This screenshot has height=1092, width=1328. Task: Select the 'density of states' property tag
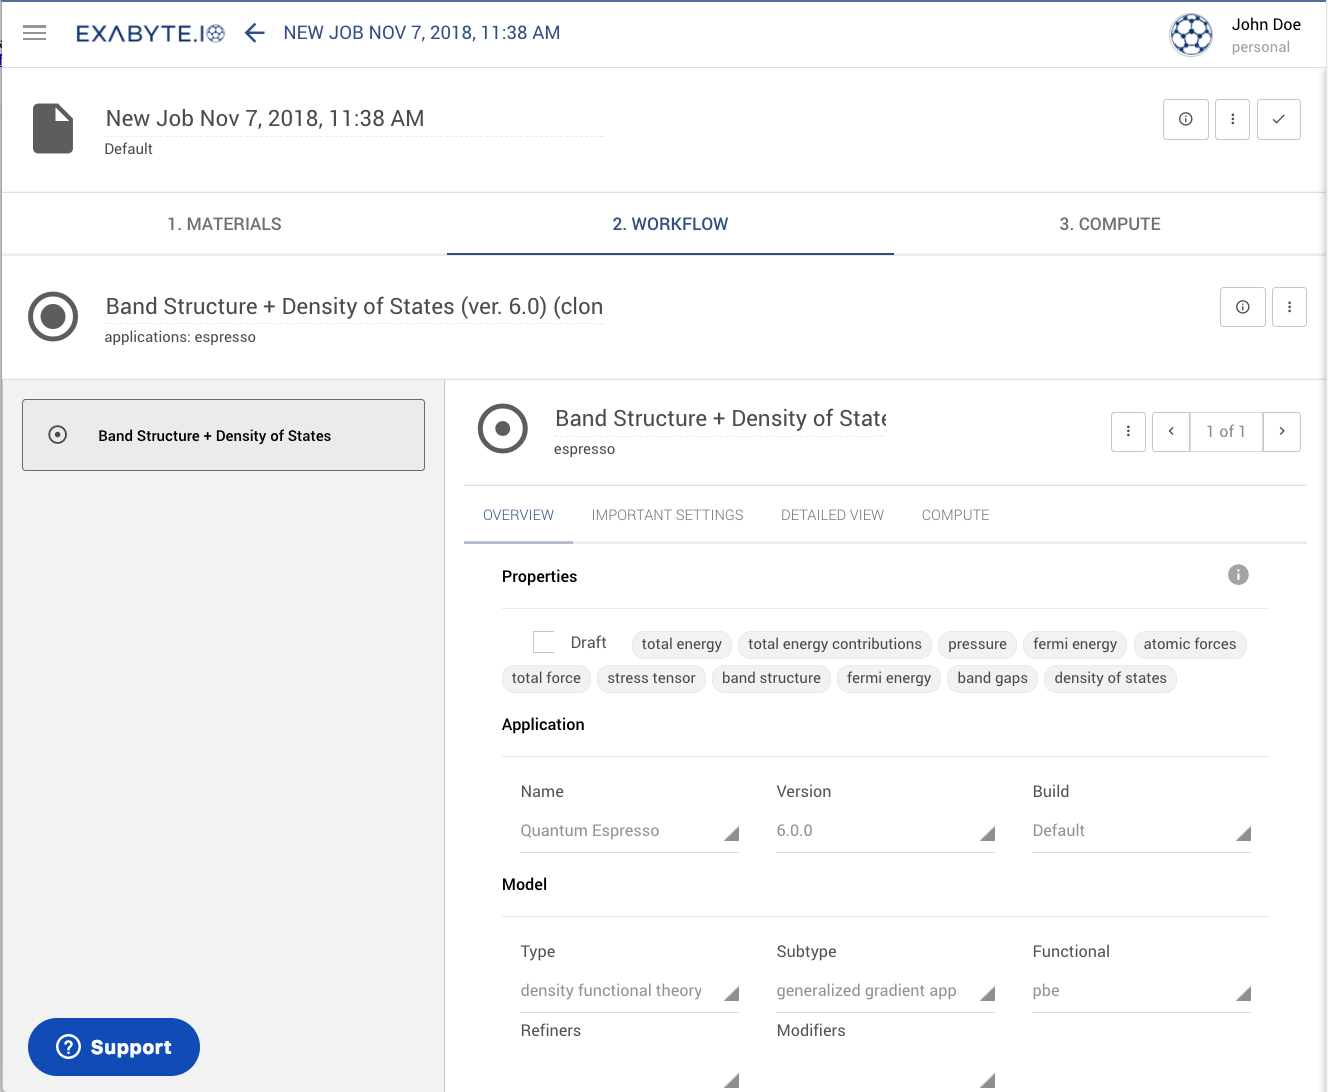(x=1110, y=678)
